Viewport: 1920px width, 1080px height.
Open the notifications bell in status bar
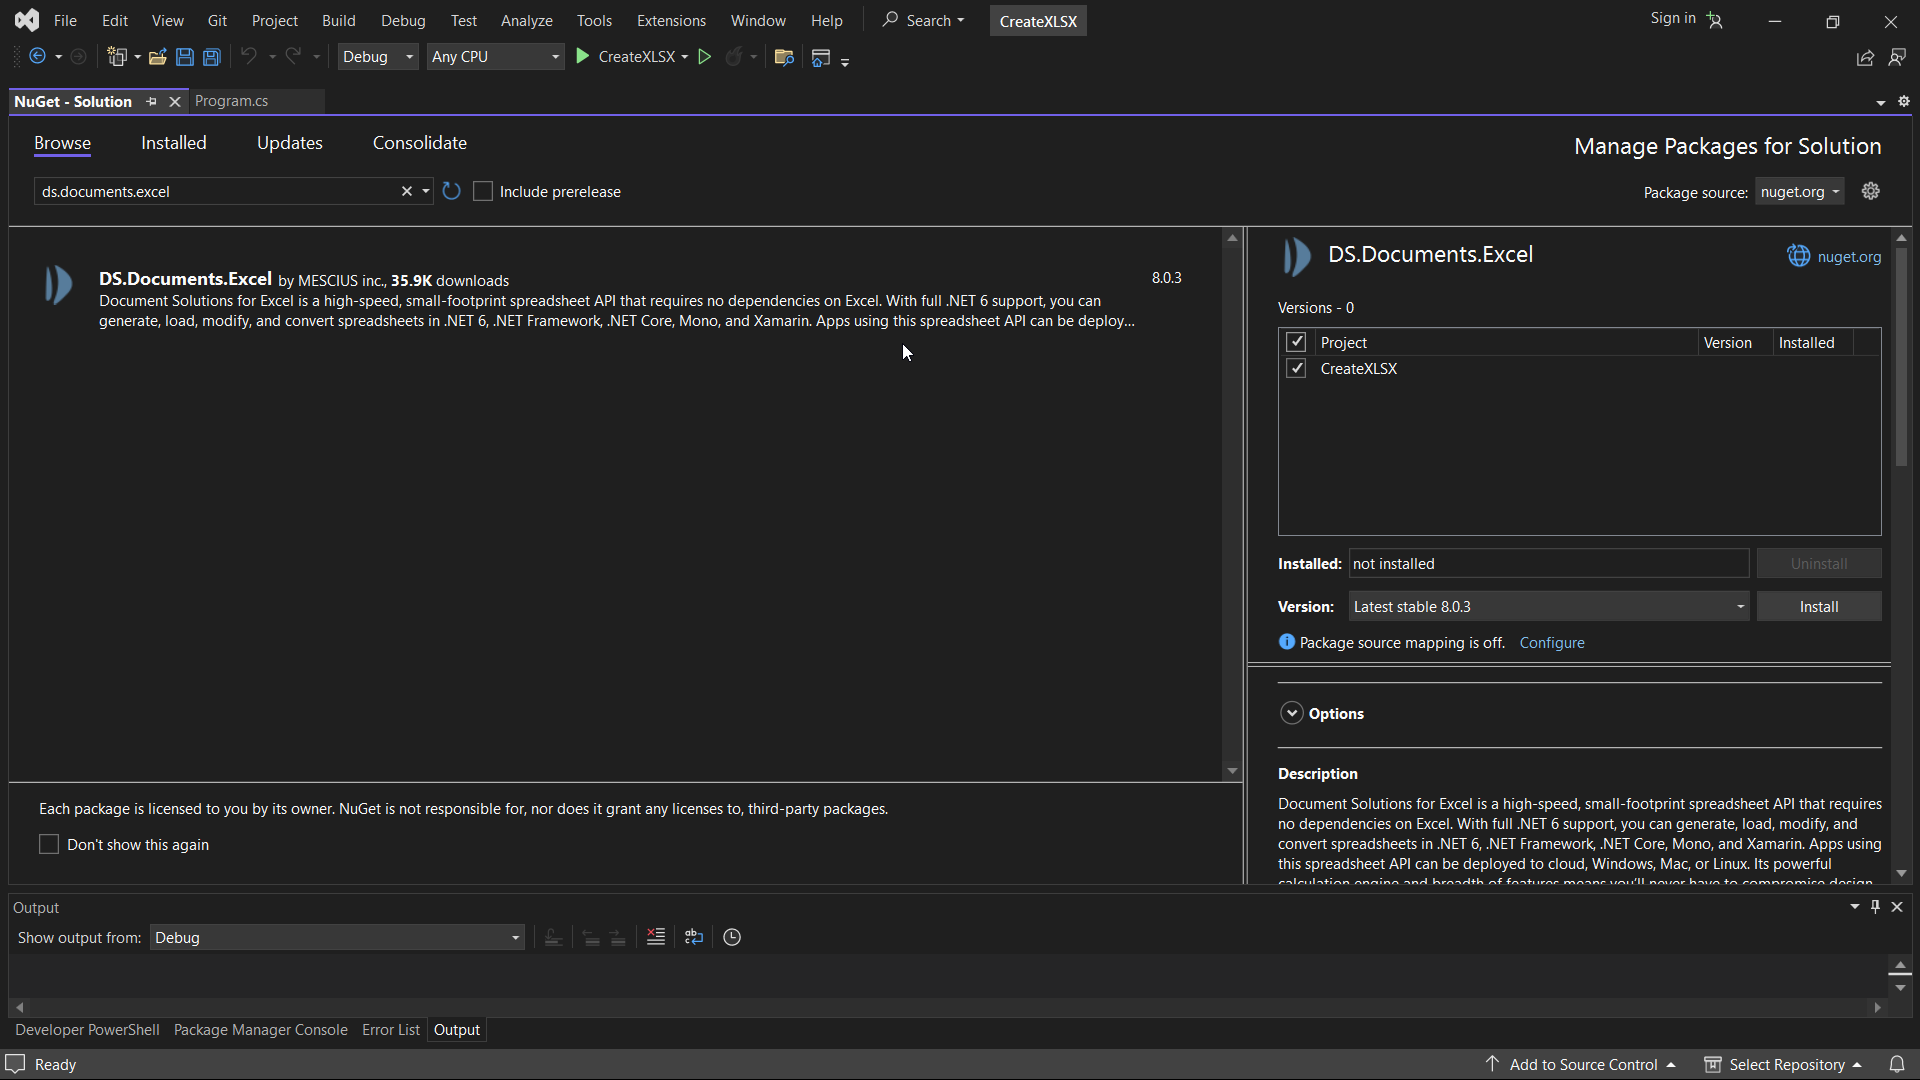pos(1897,1064)
